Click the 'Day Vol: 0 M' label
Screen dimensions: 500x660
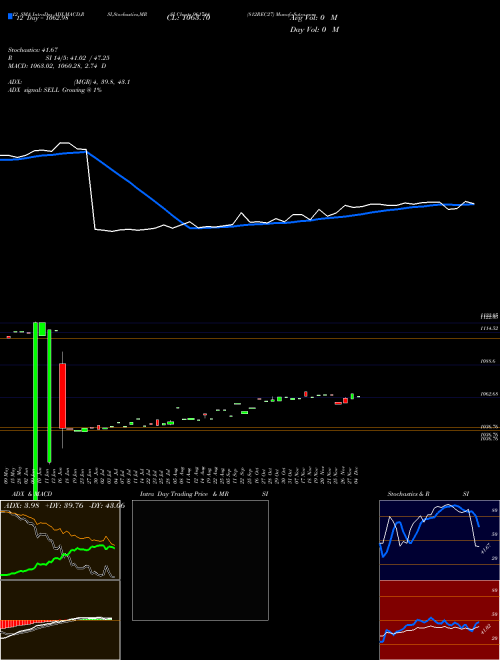click(314, 29)
